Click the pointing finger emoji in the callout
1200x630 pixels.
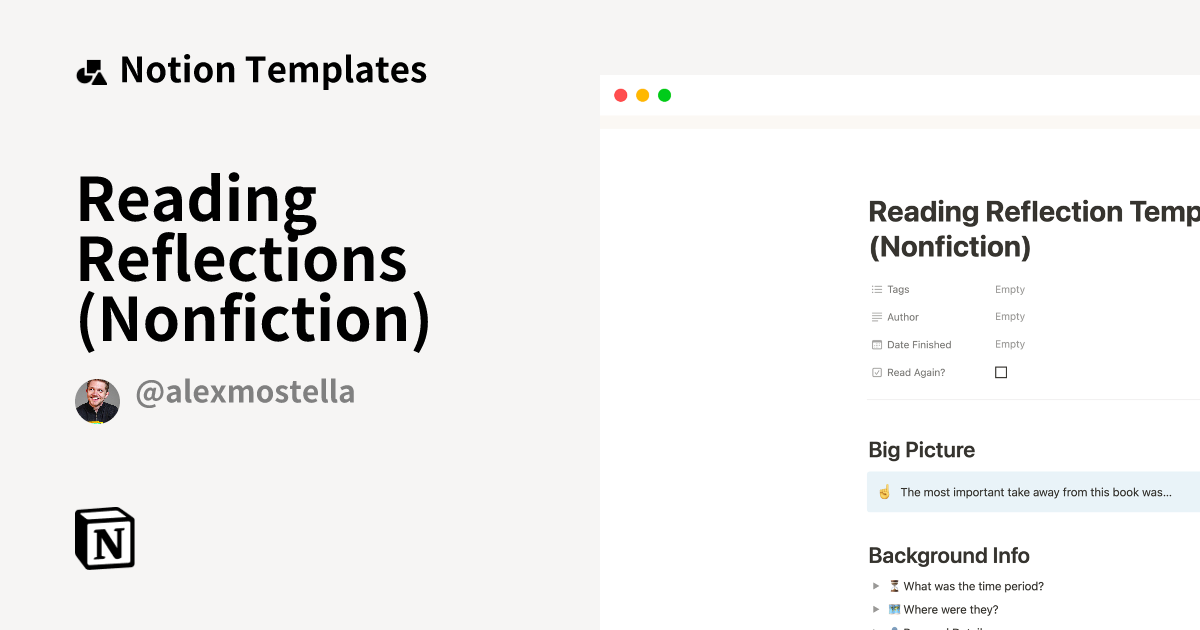click(x=884, y=491)
